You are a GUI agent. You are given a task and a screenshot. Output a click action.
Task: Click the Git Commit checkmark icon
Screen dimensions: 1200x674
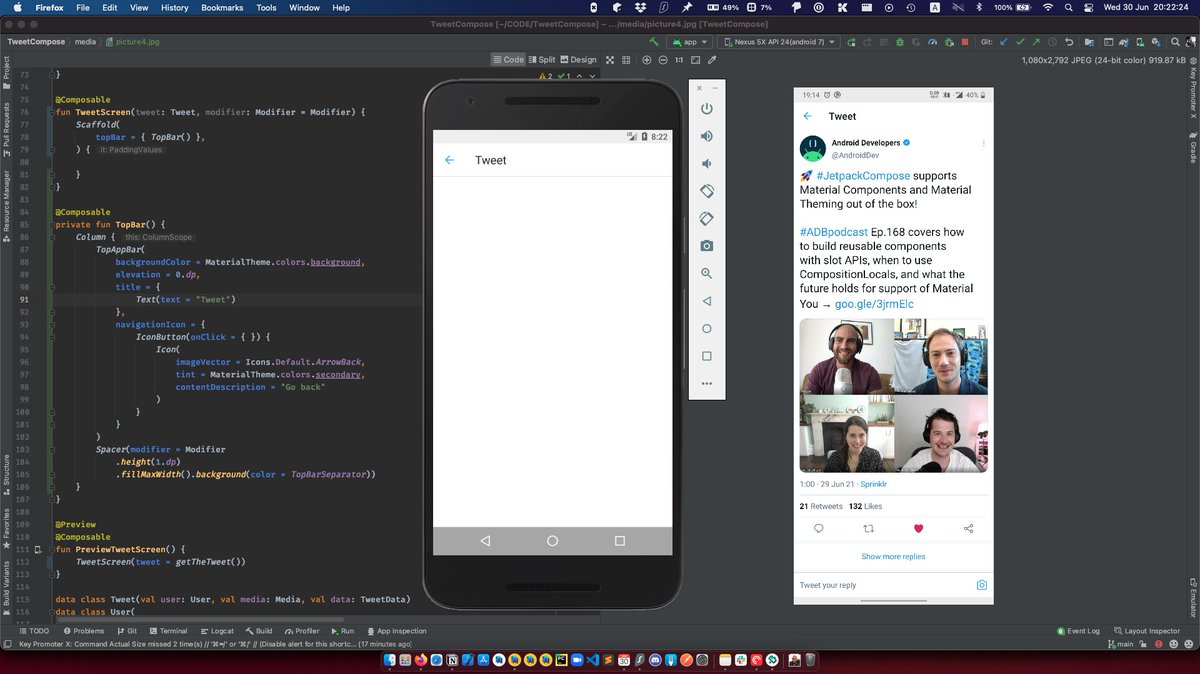coord(1020,42)
